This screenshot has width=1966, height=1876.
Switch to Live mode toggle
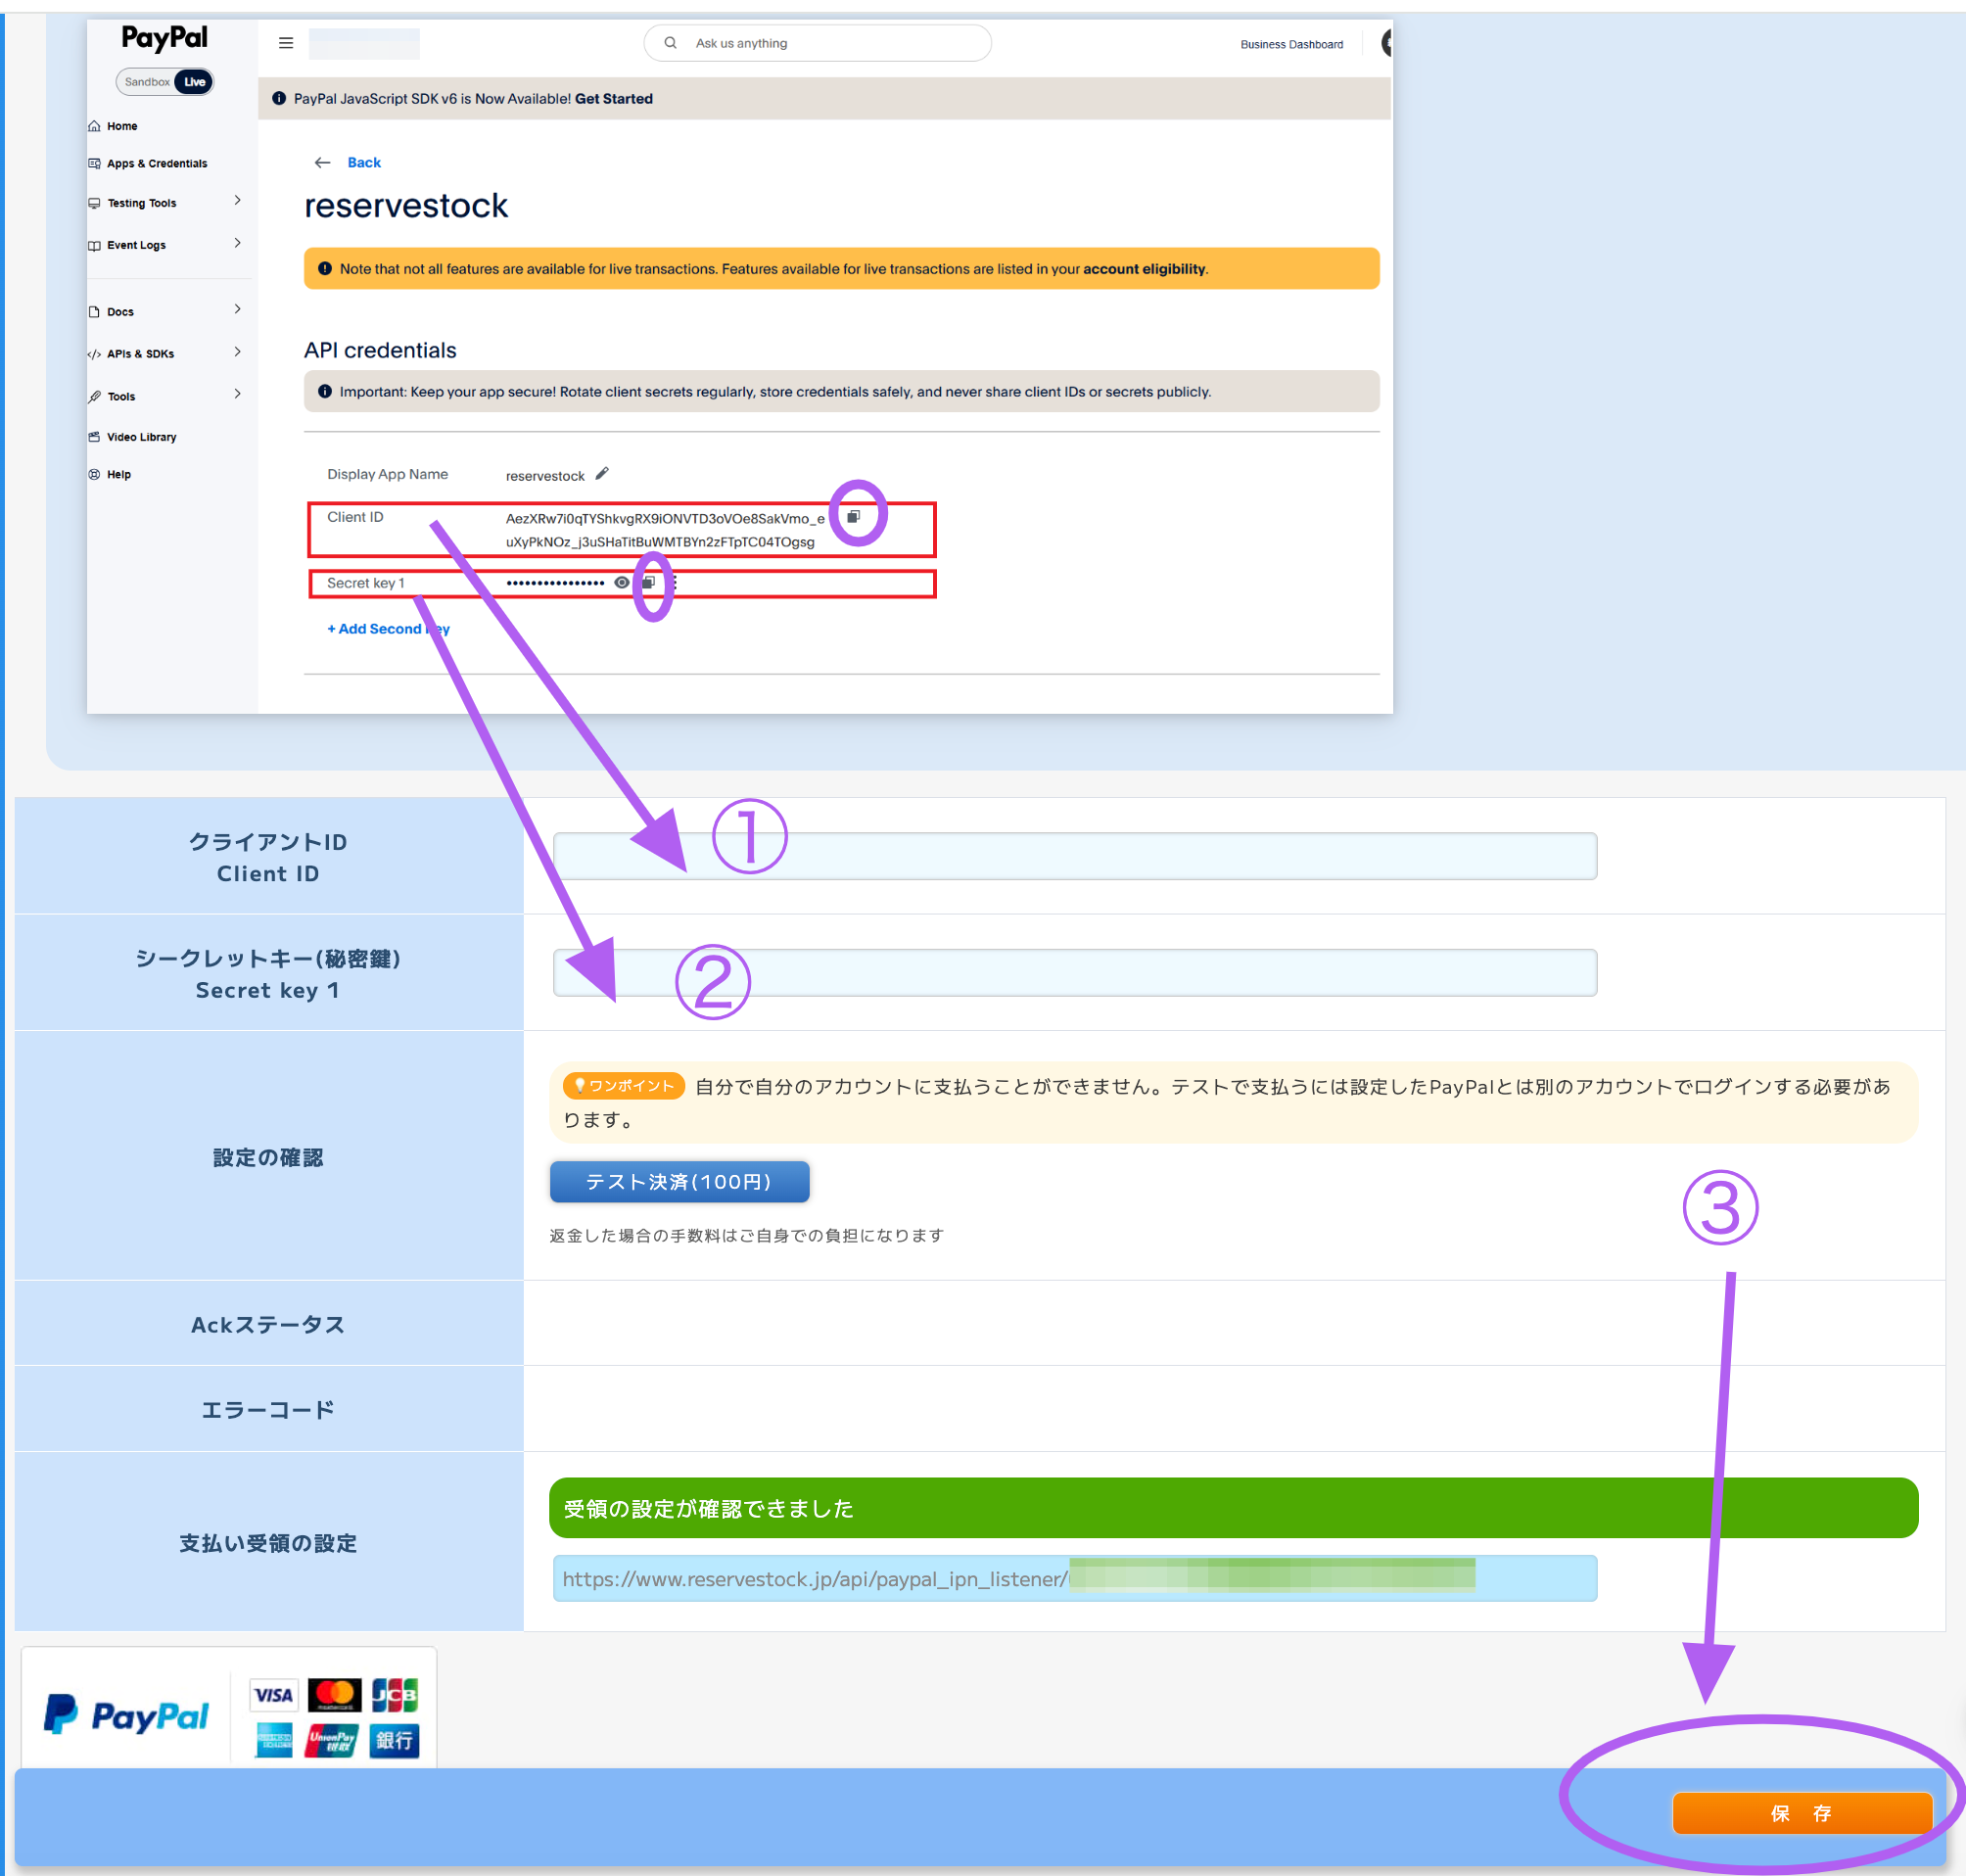pos(194,82)
